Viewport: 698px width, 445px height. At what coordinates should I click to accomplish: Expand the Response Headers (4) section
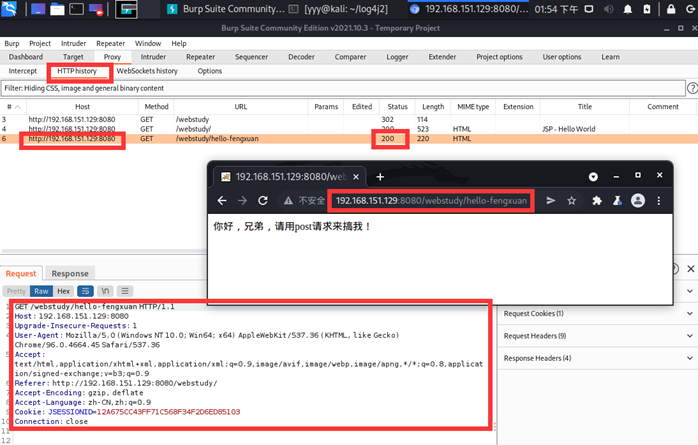(x=597, y=358)
